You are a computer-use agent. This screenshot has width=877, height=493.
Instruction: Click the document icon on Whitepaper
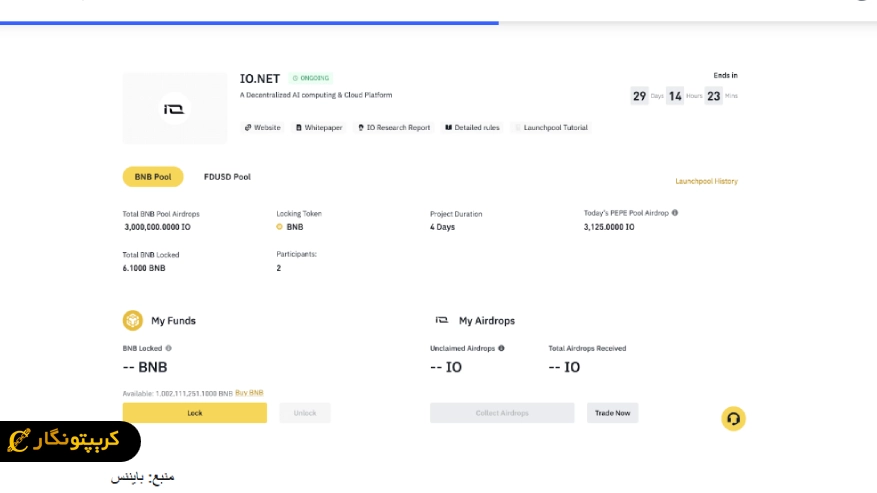pyautogui.click(x=299, y=128)
